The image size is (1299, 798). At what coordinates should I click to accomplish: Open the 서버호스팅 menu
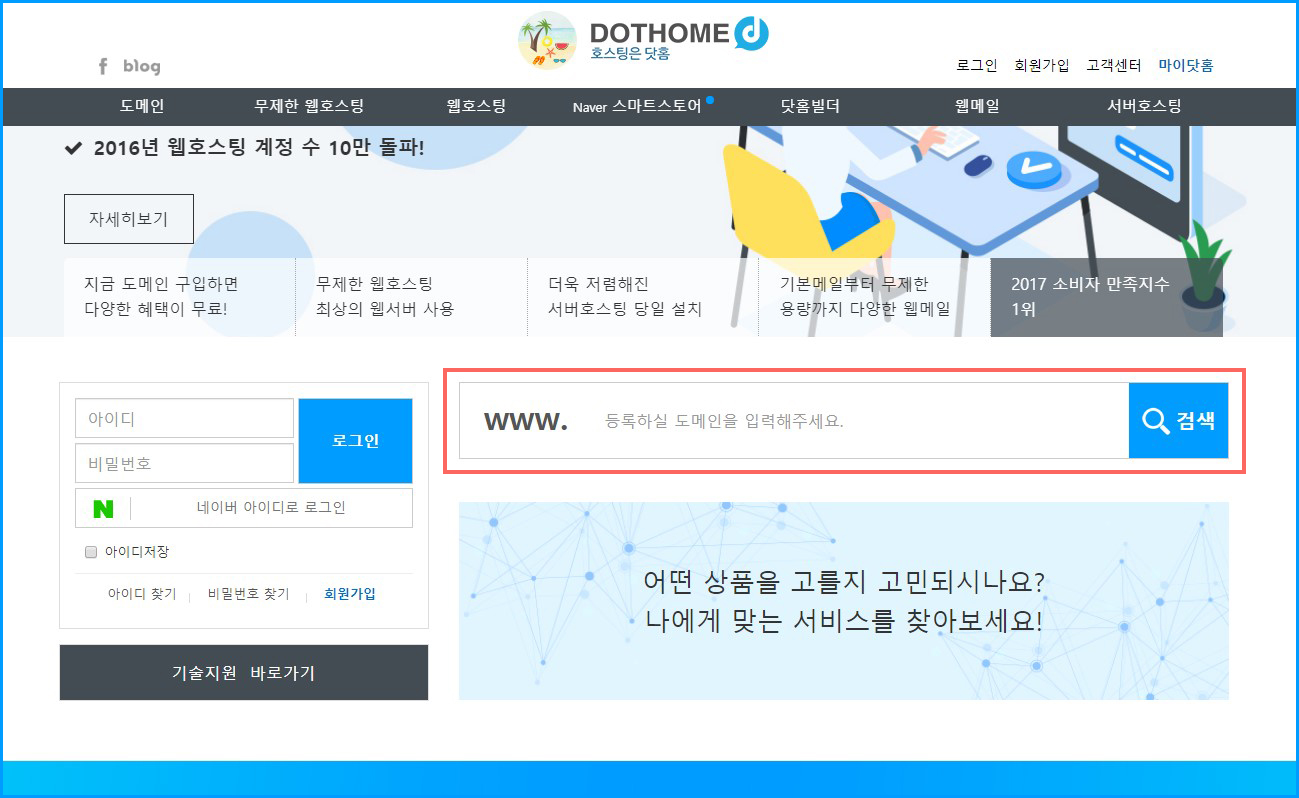click(x=1144, y=106)
